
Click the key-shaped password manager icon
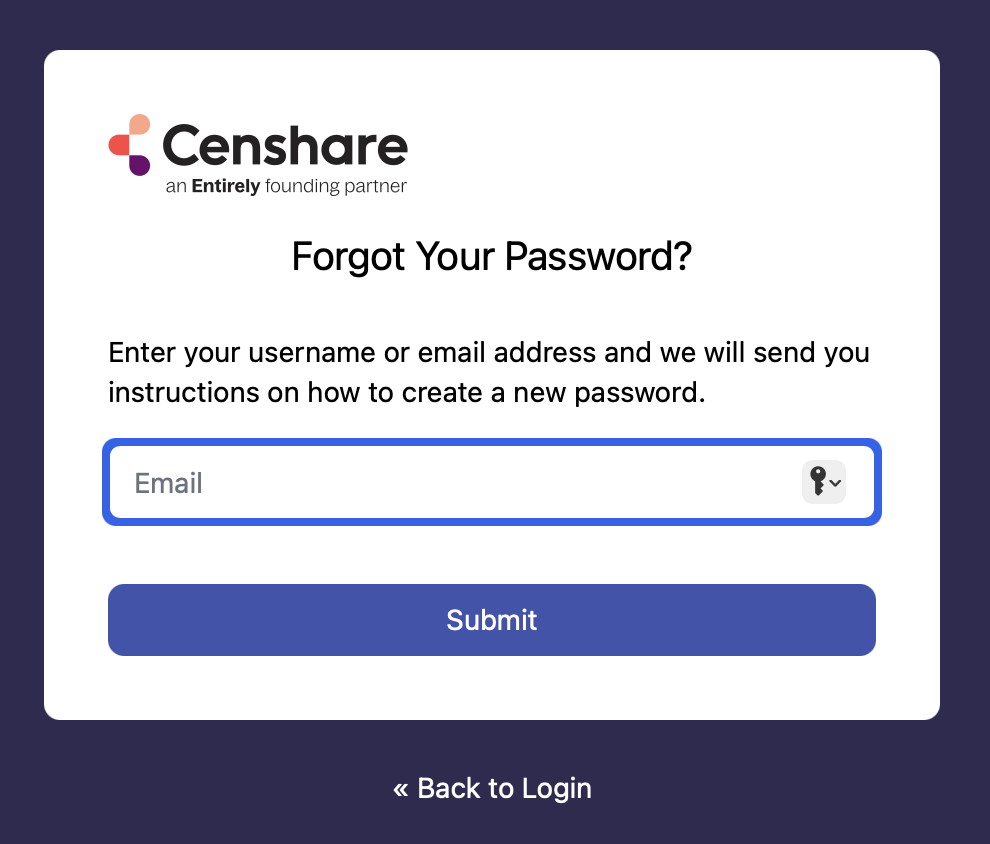tap(818, 481)
